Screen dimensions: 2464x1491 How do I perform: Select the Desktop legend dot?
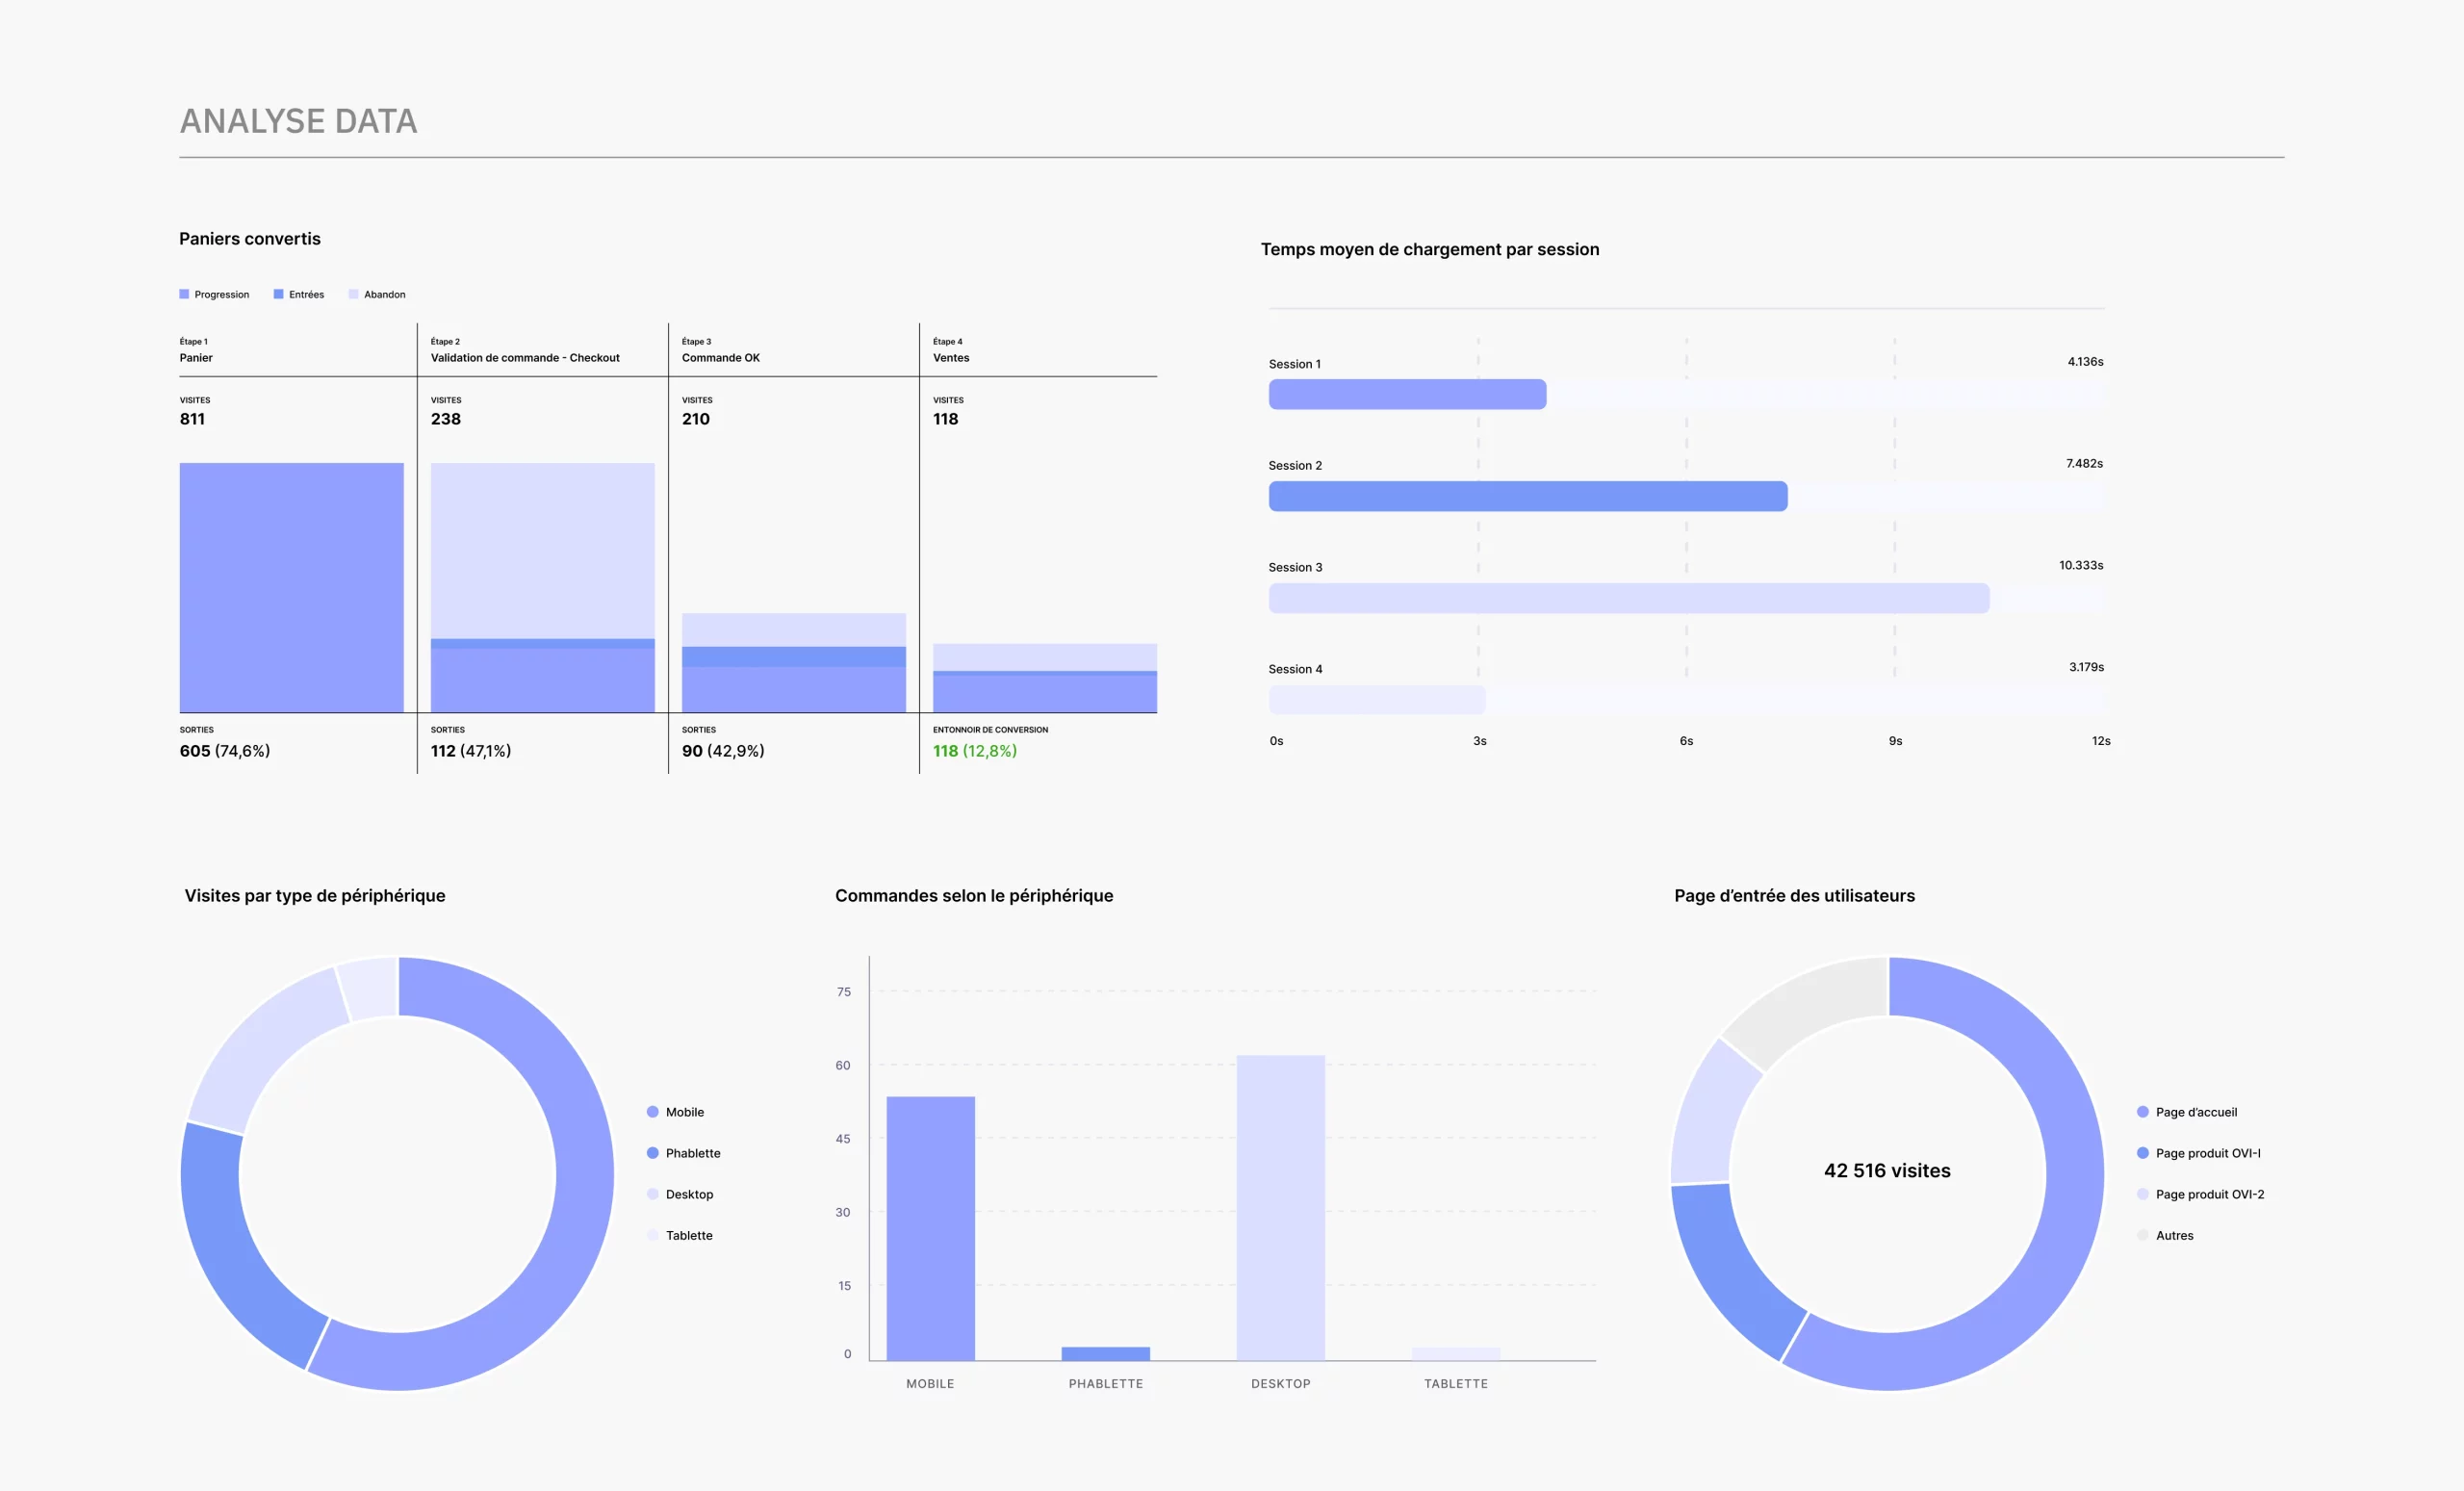coord(655,1194)
